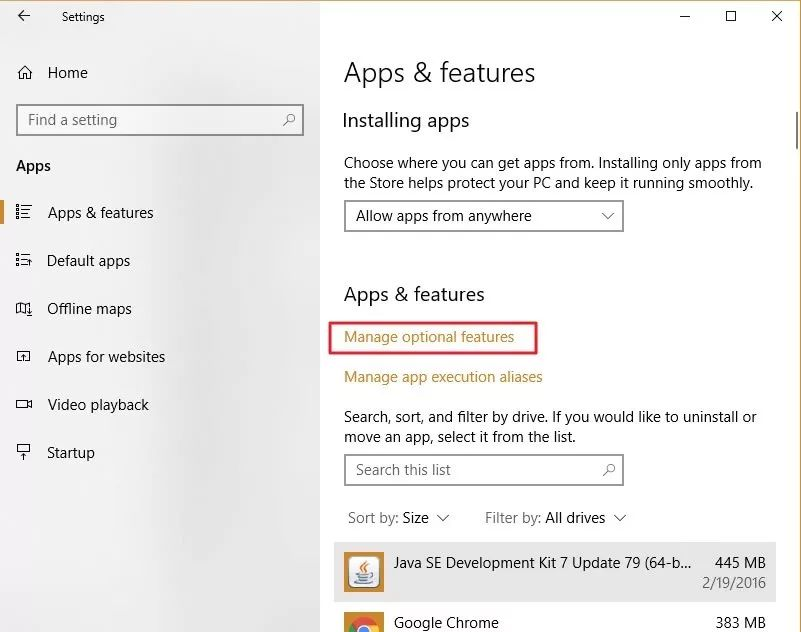Click the Java app icon
Viewport: 801px width, 632px height.
tap(364, 572)
